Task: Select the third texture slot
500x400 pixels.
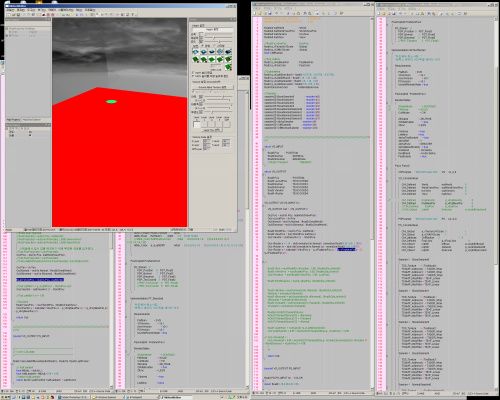Action: [212, 124]
